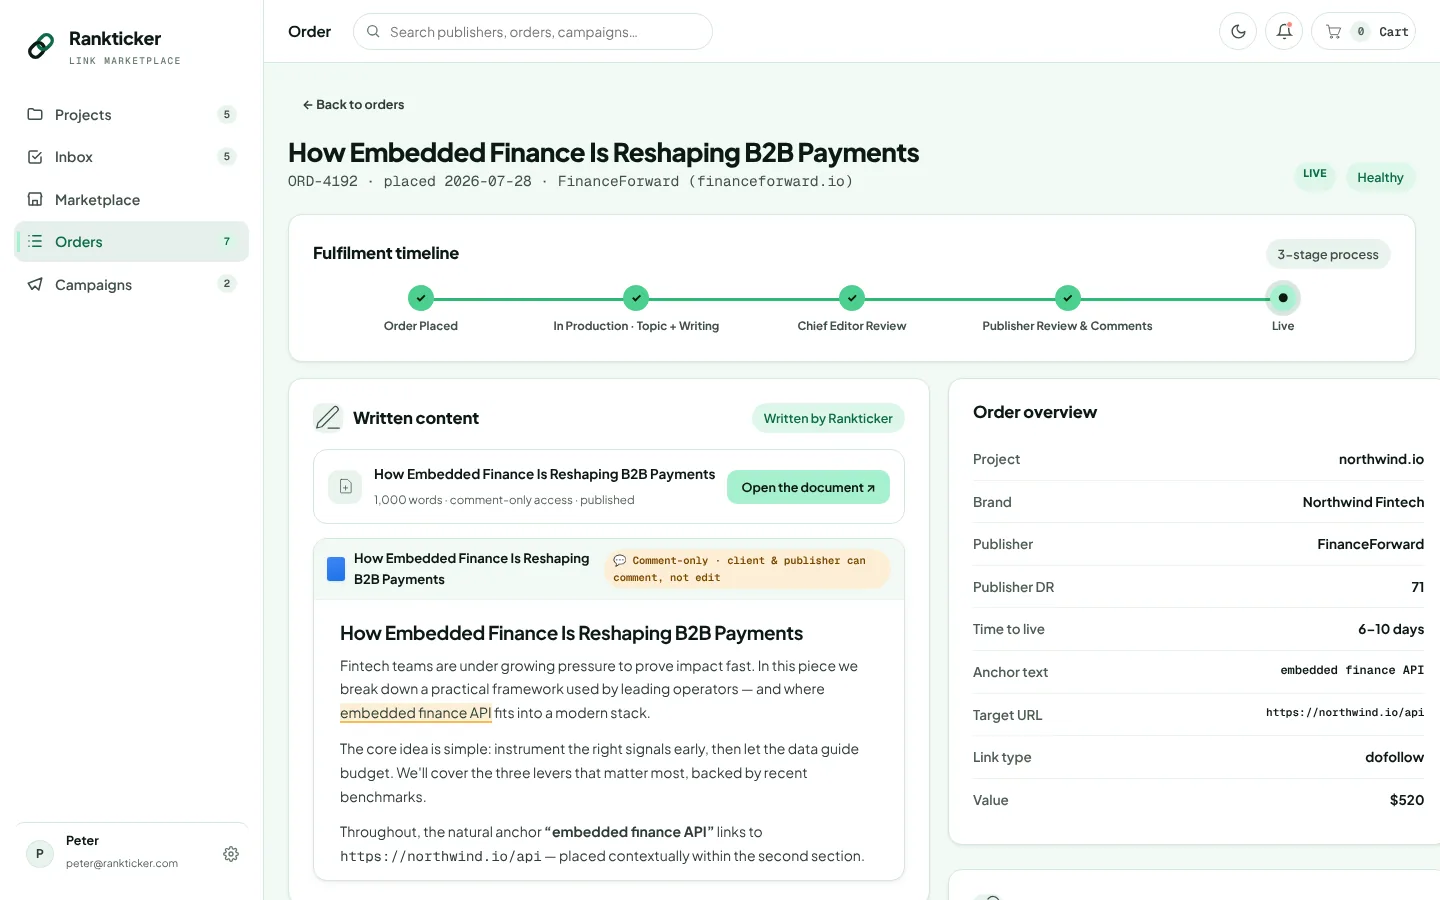
Task: Click the LIVE status badge
Action: point(1315,175)
